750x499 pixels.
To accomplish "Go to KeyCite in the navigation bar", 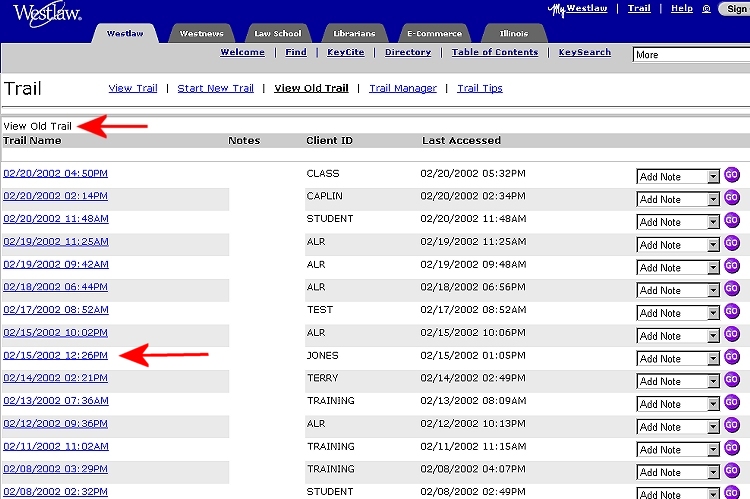I will point(346,52).
